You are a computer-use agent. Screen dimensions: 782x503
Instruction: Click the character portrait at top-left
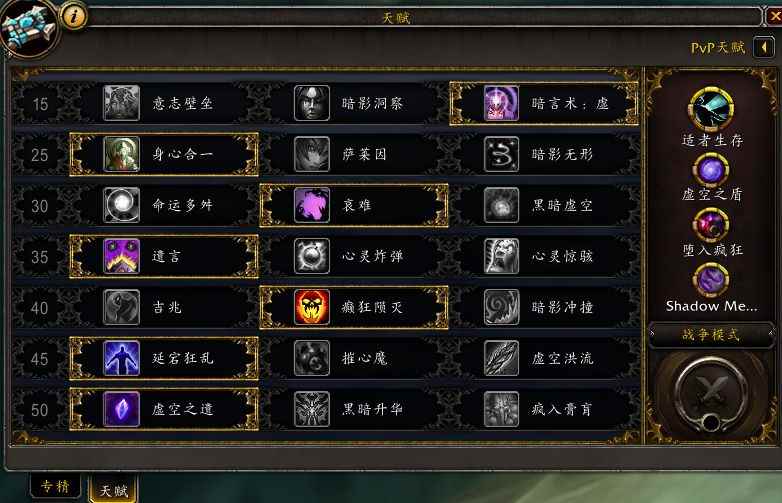pos(28,27)
